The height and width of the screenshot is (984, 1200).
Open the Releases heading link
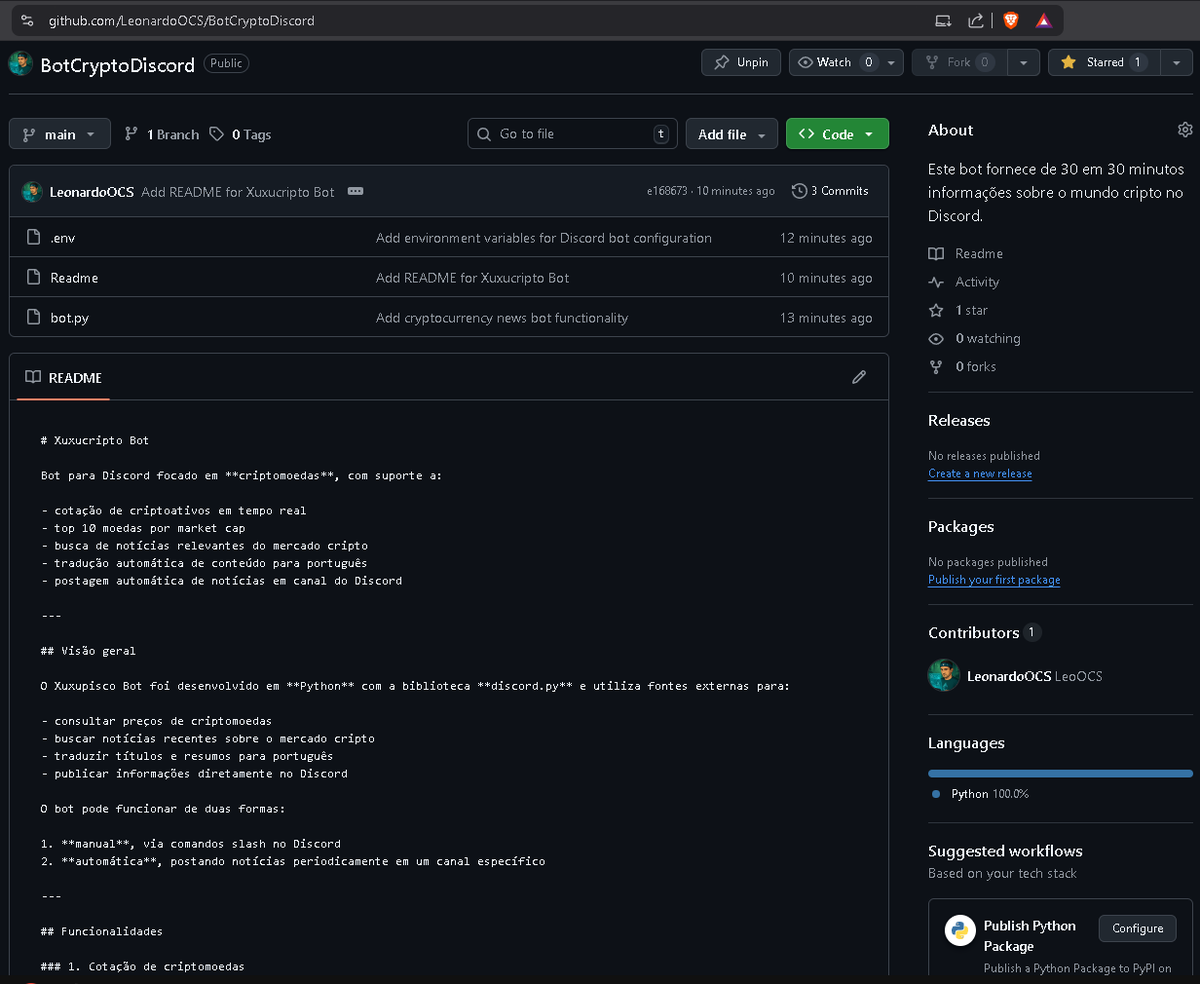click(959, 420)
